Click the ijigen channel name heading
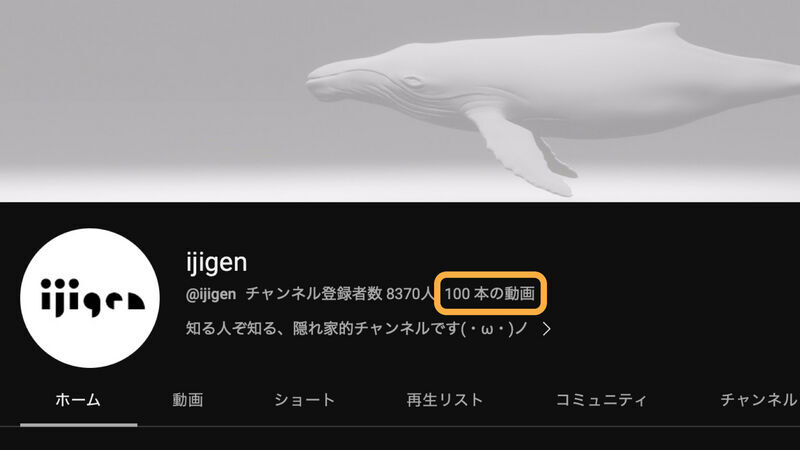This screenshot has width=800, height=450. pos(216,263)
